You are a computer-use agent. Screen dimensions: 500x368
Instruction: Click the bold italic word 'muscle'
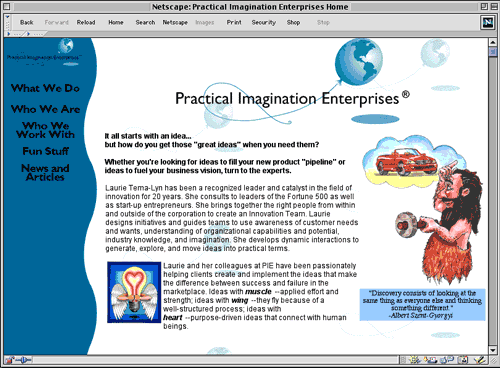pos(258,292)
